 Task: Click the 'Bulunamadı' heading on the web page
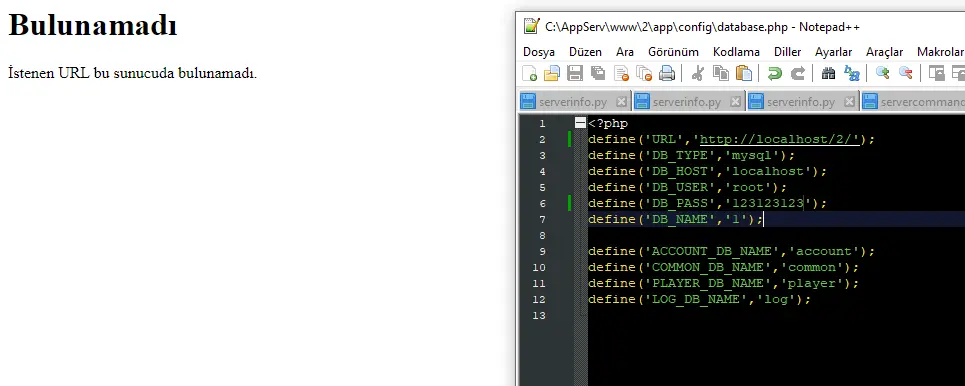93,26
